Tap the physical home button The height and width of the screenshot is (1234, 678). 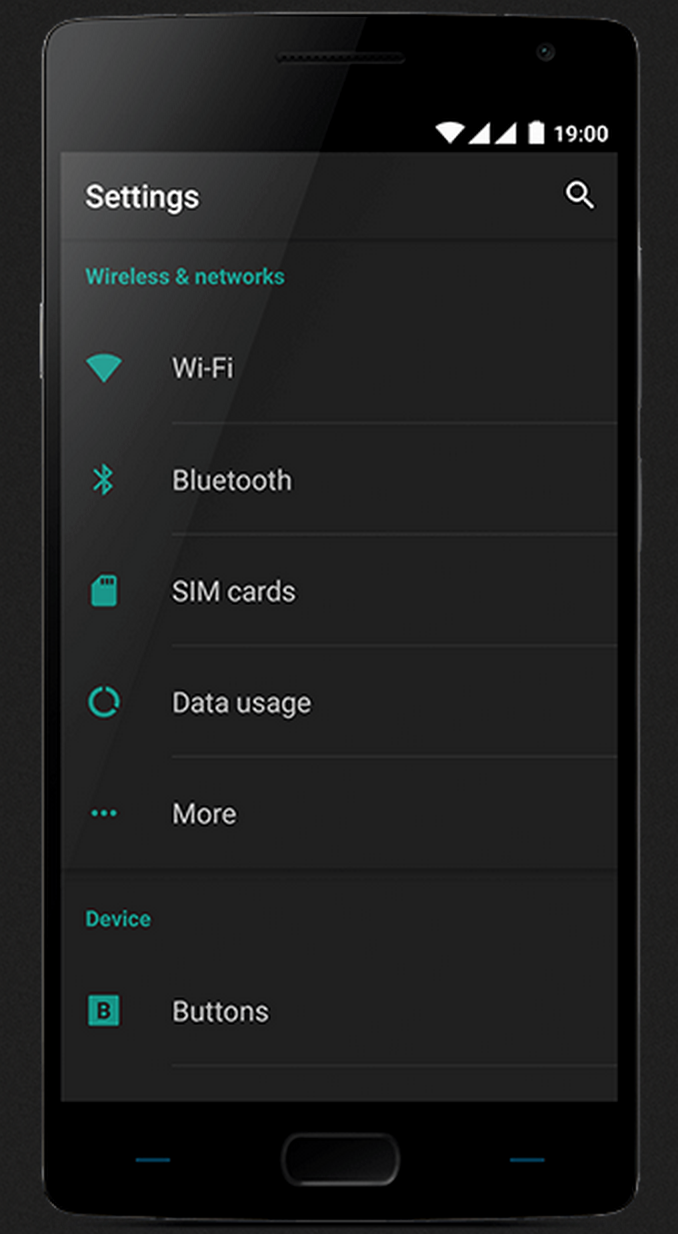340,1160
